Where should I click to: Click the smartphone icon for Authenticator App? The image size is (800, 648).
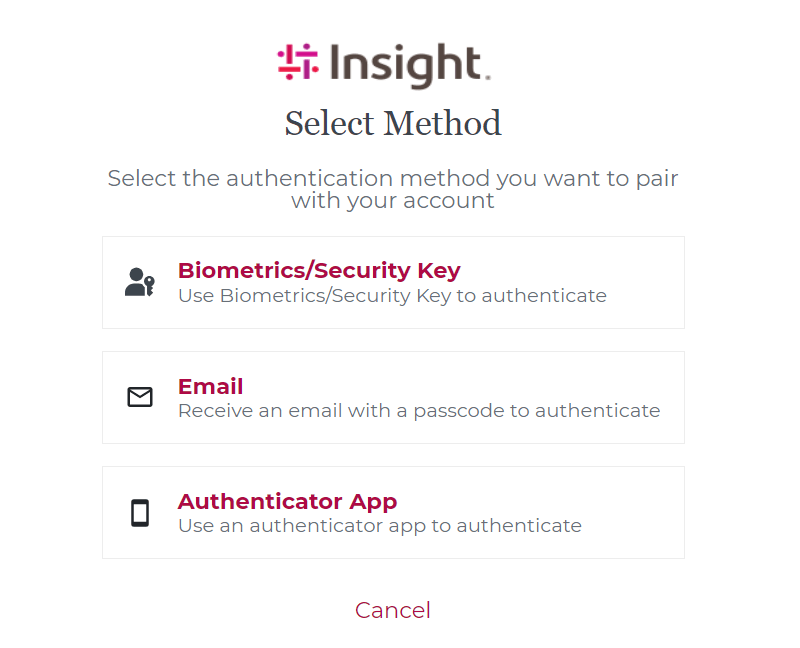click(x=141, y=511)
